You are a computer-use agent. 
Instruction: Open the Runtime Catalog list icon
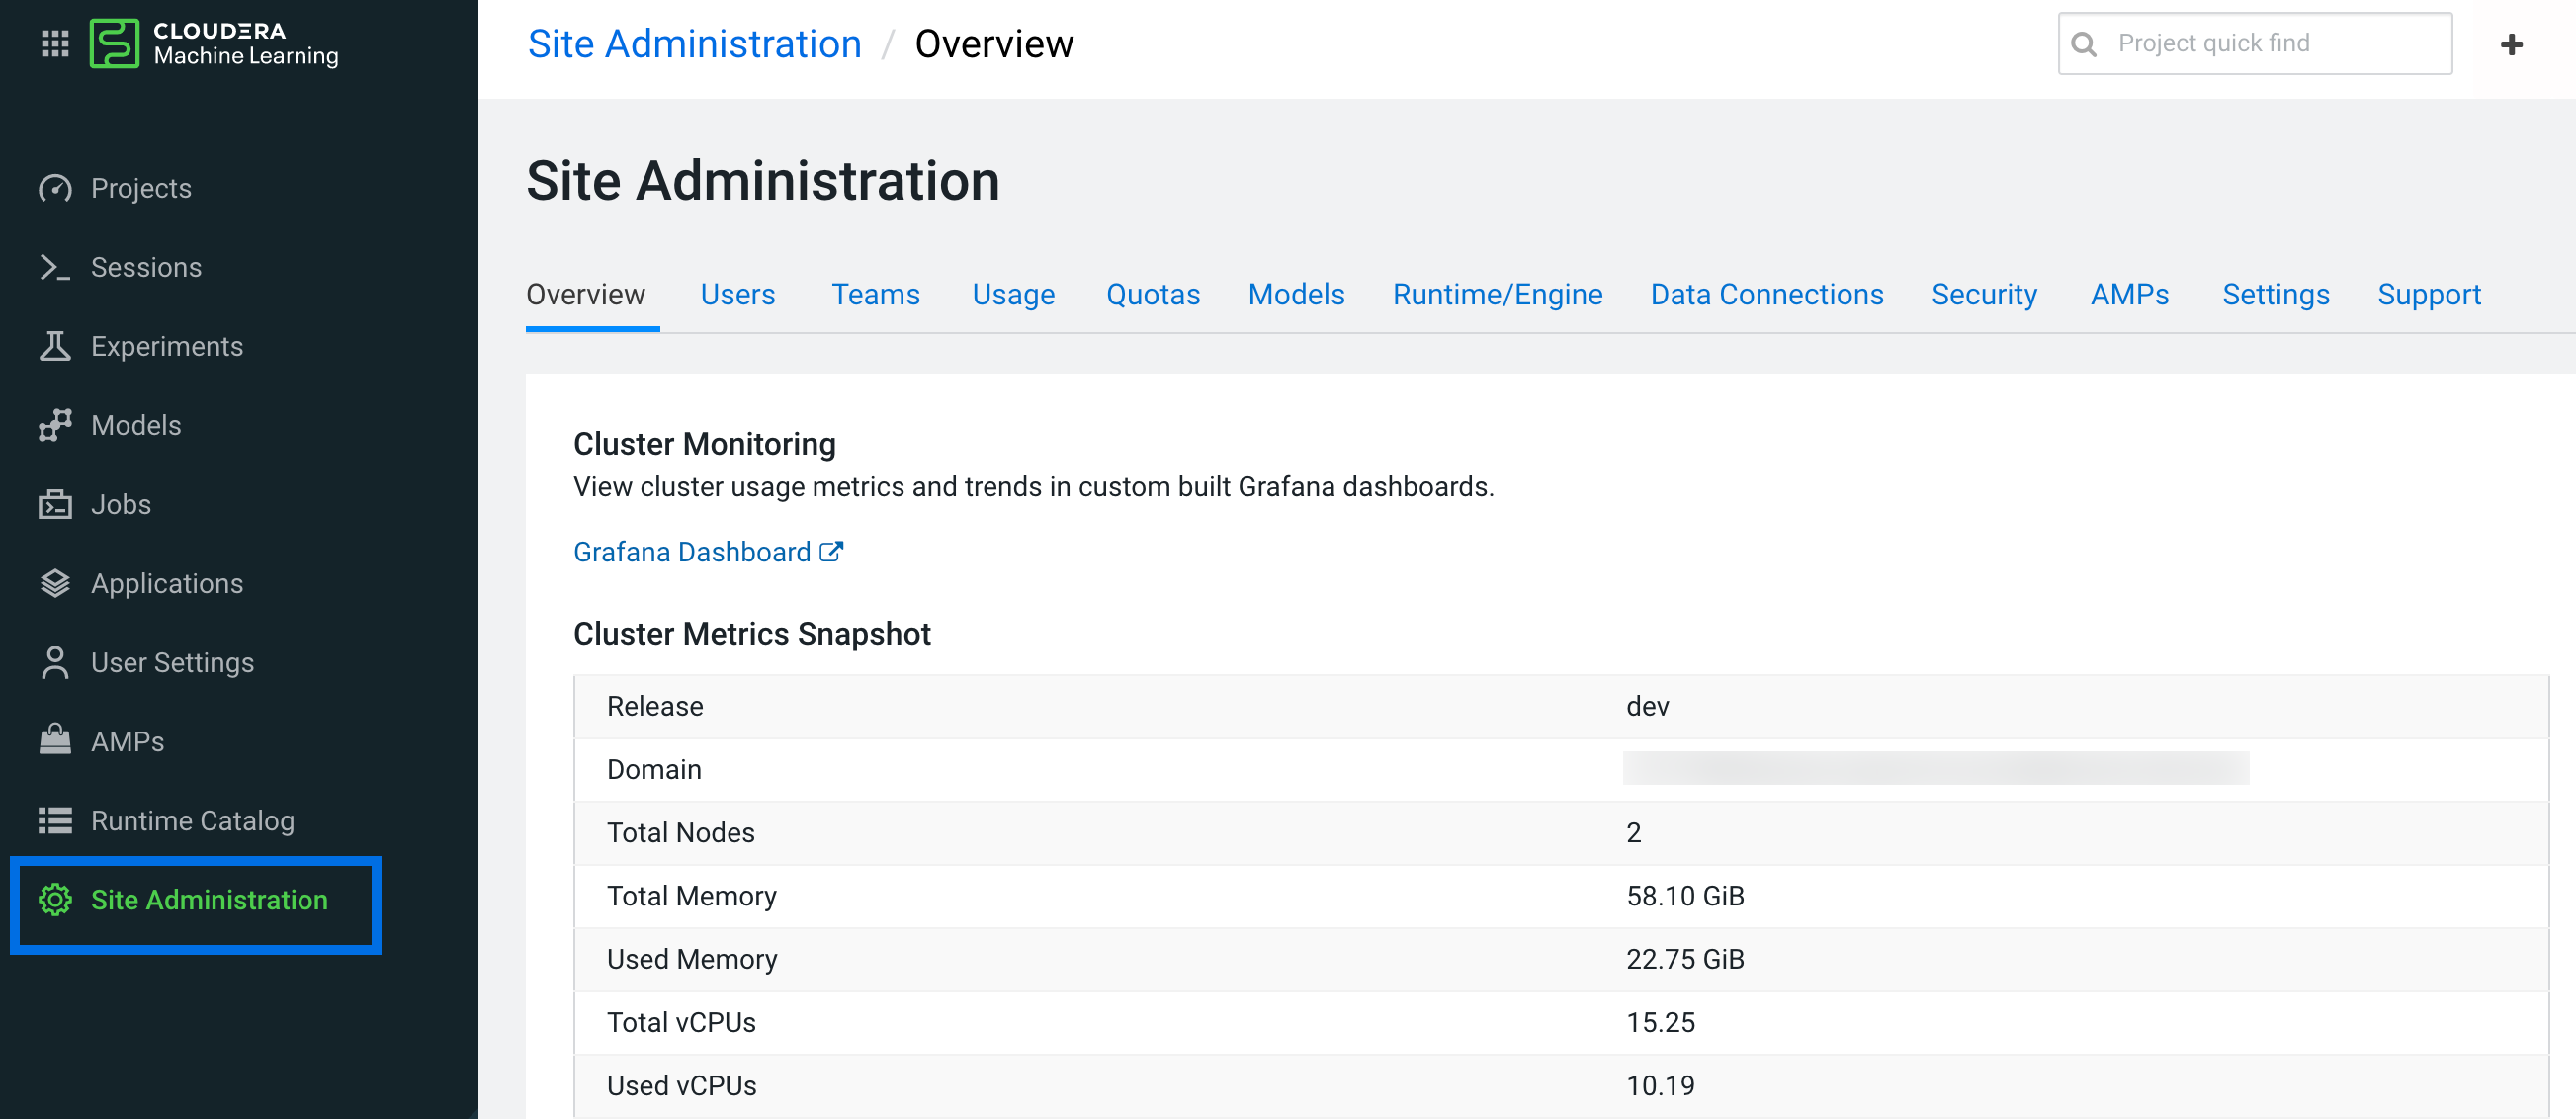pos(55,820)
